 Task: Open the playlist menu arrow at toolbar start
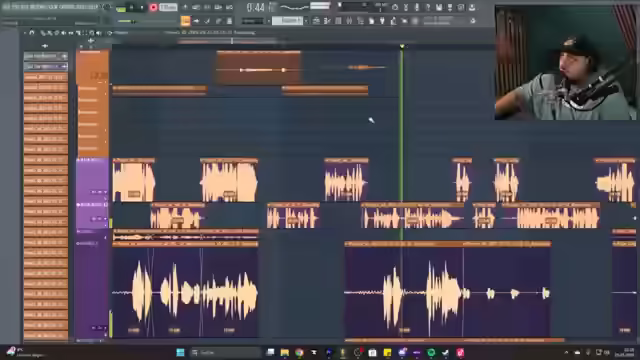click(x=24, y=33)
